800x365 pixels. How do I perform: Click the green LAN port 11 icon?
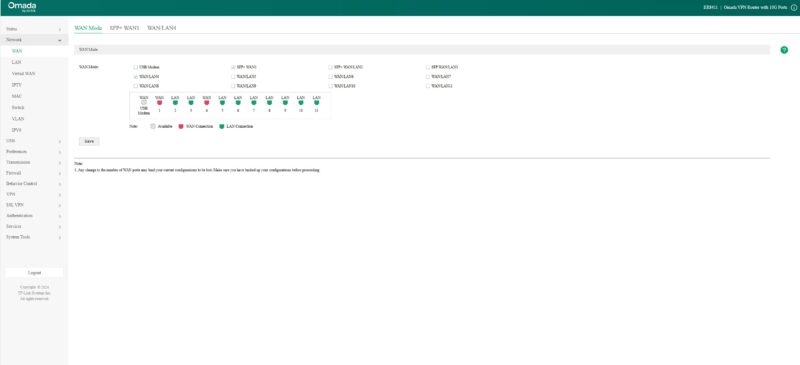(316, 103)
